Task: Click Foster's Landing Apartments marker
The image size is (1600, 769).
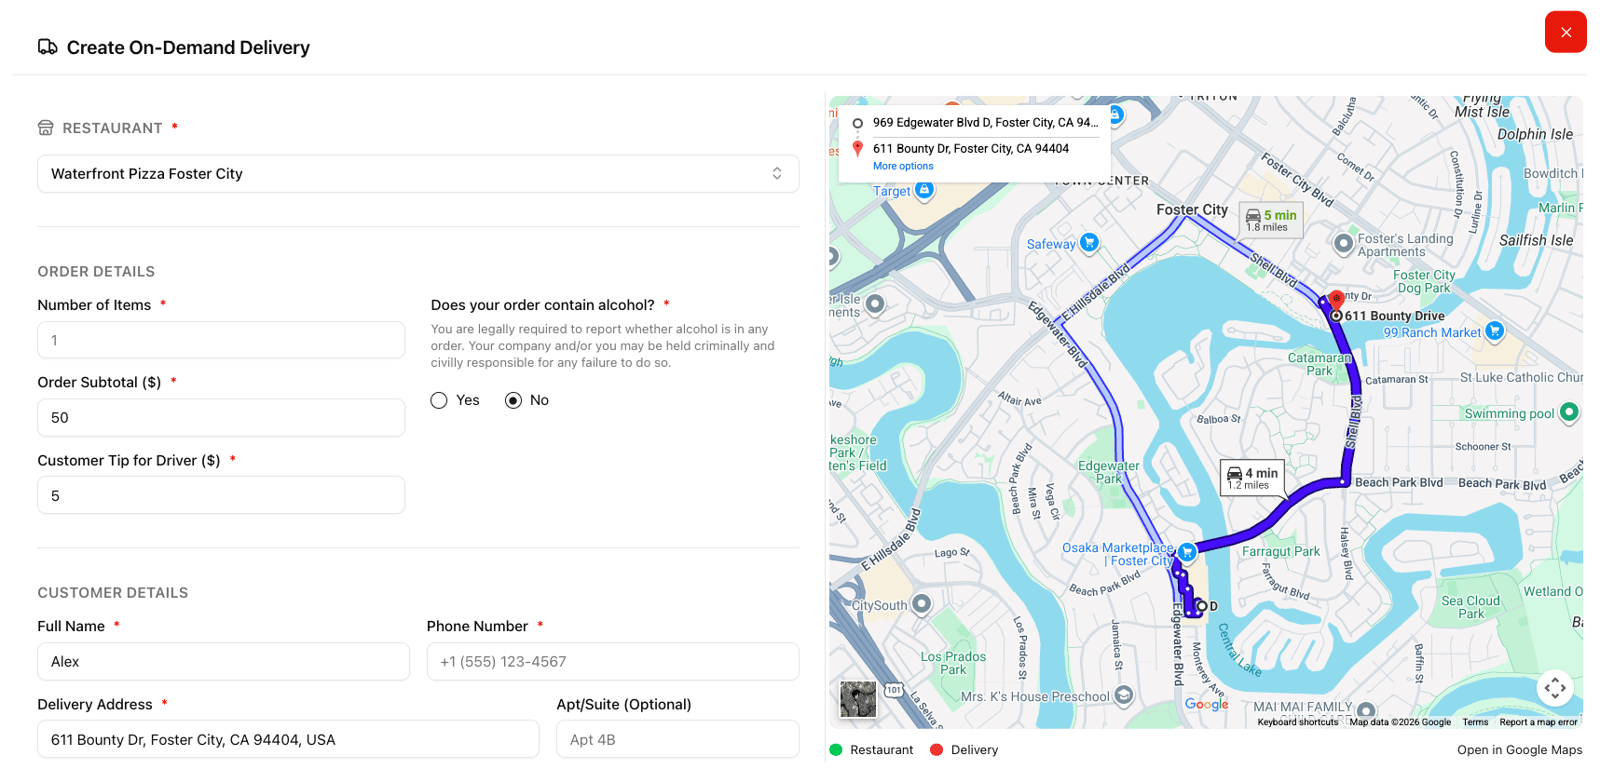Action: (1344, 243)
